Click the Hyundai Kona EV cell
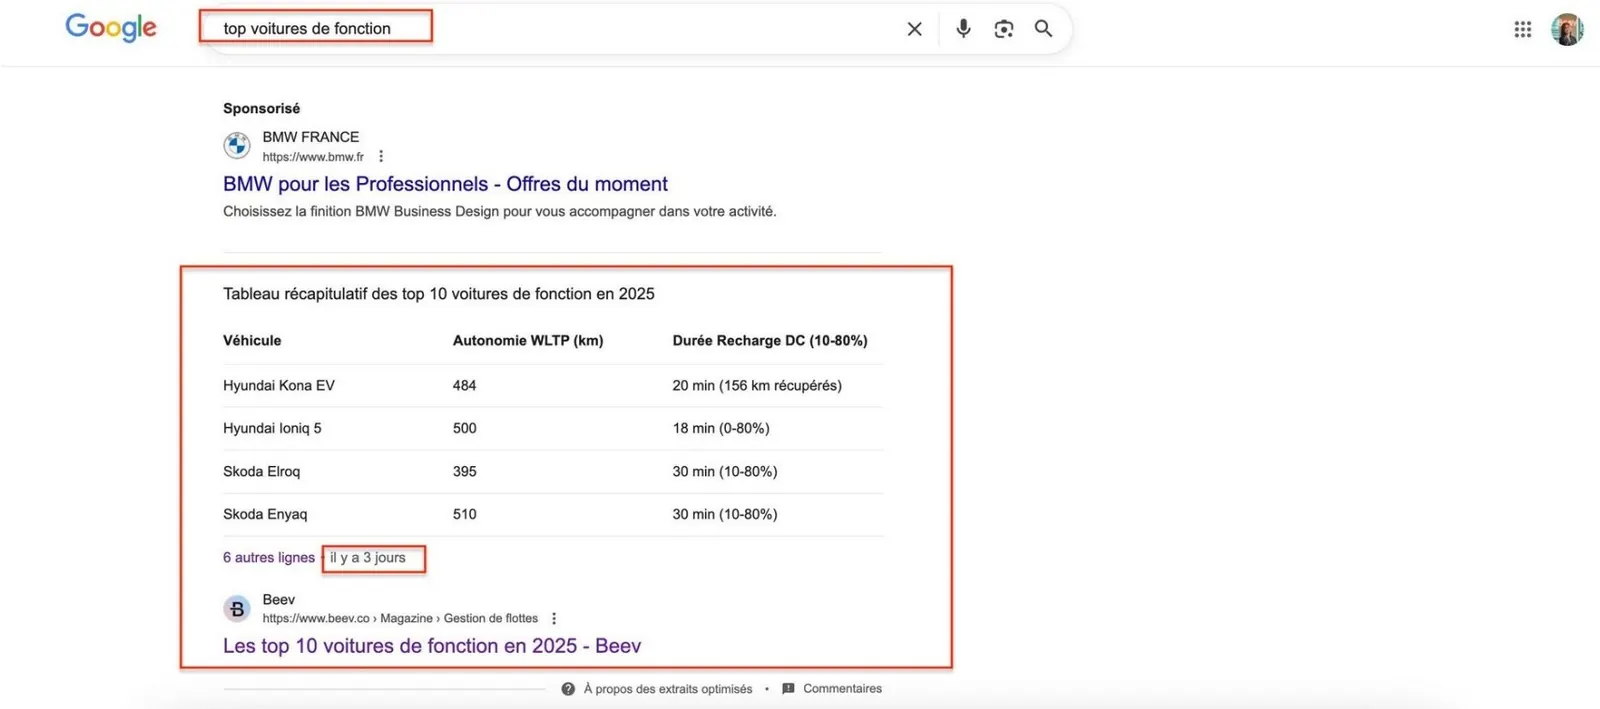The width and height of the screenshot is (1600, 709). point(279,386)
